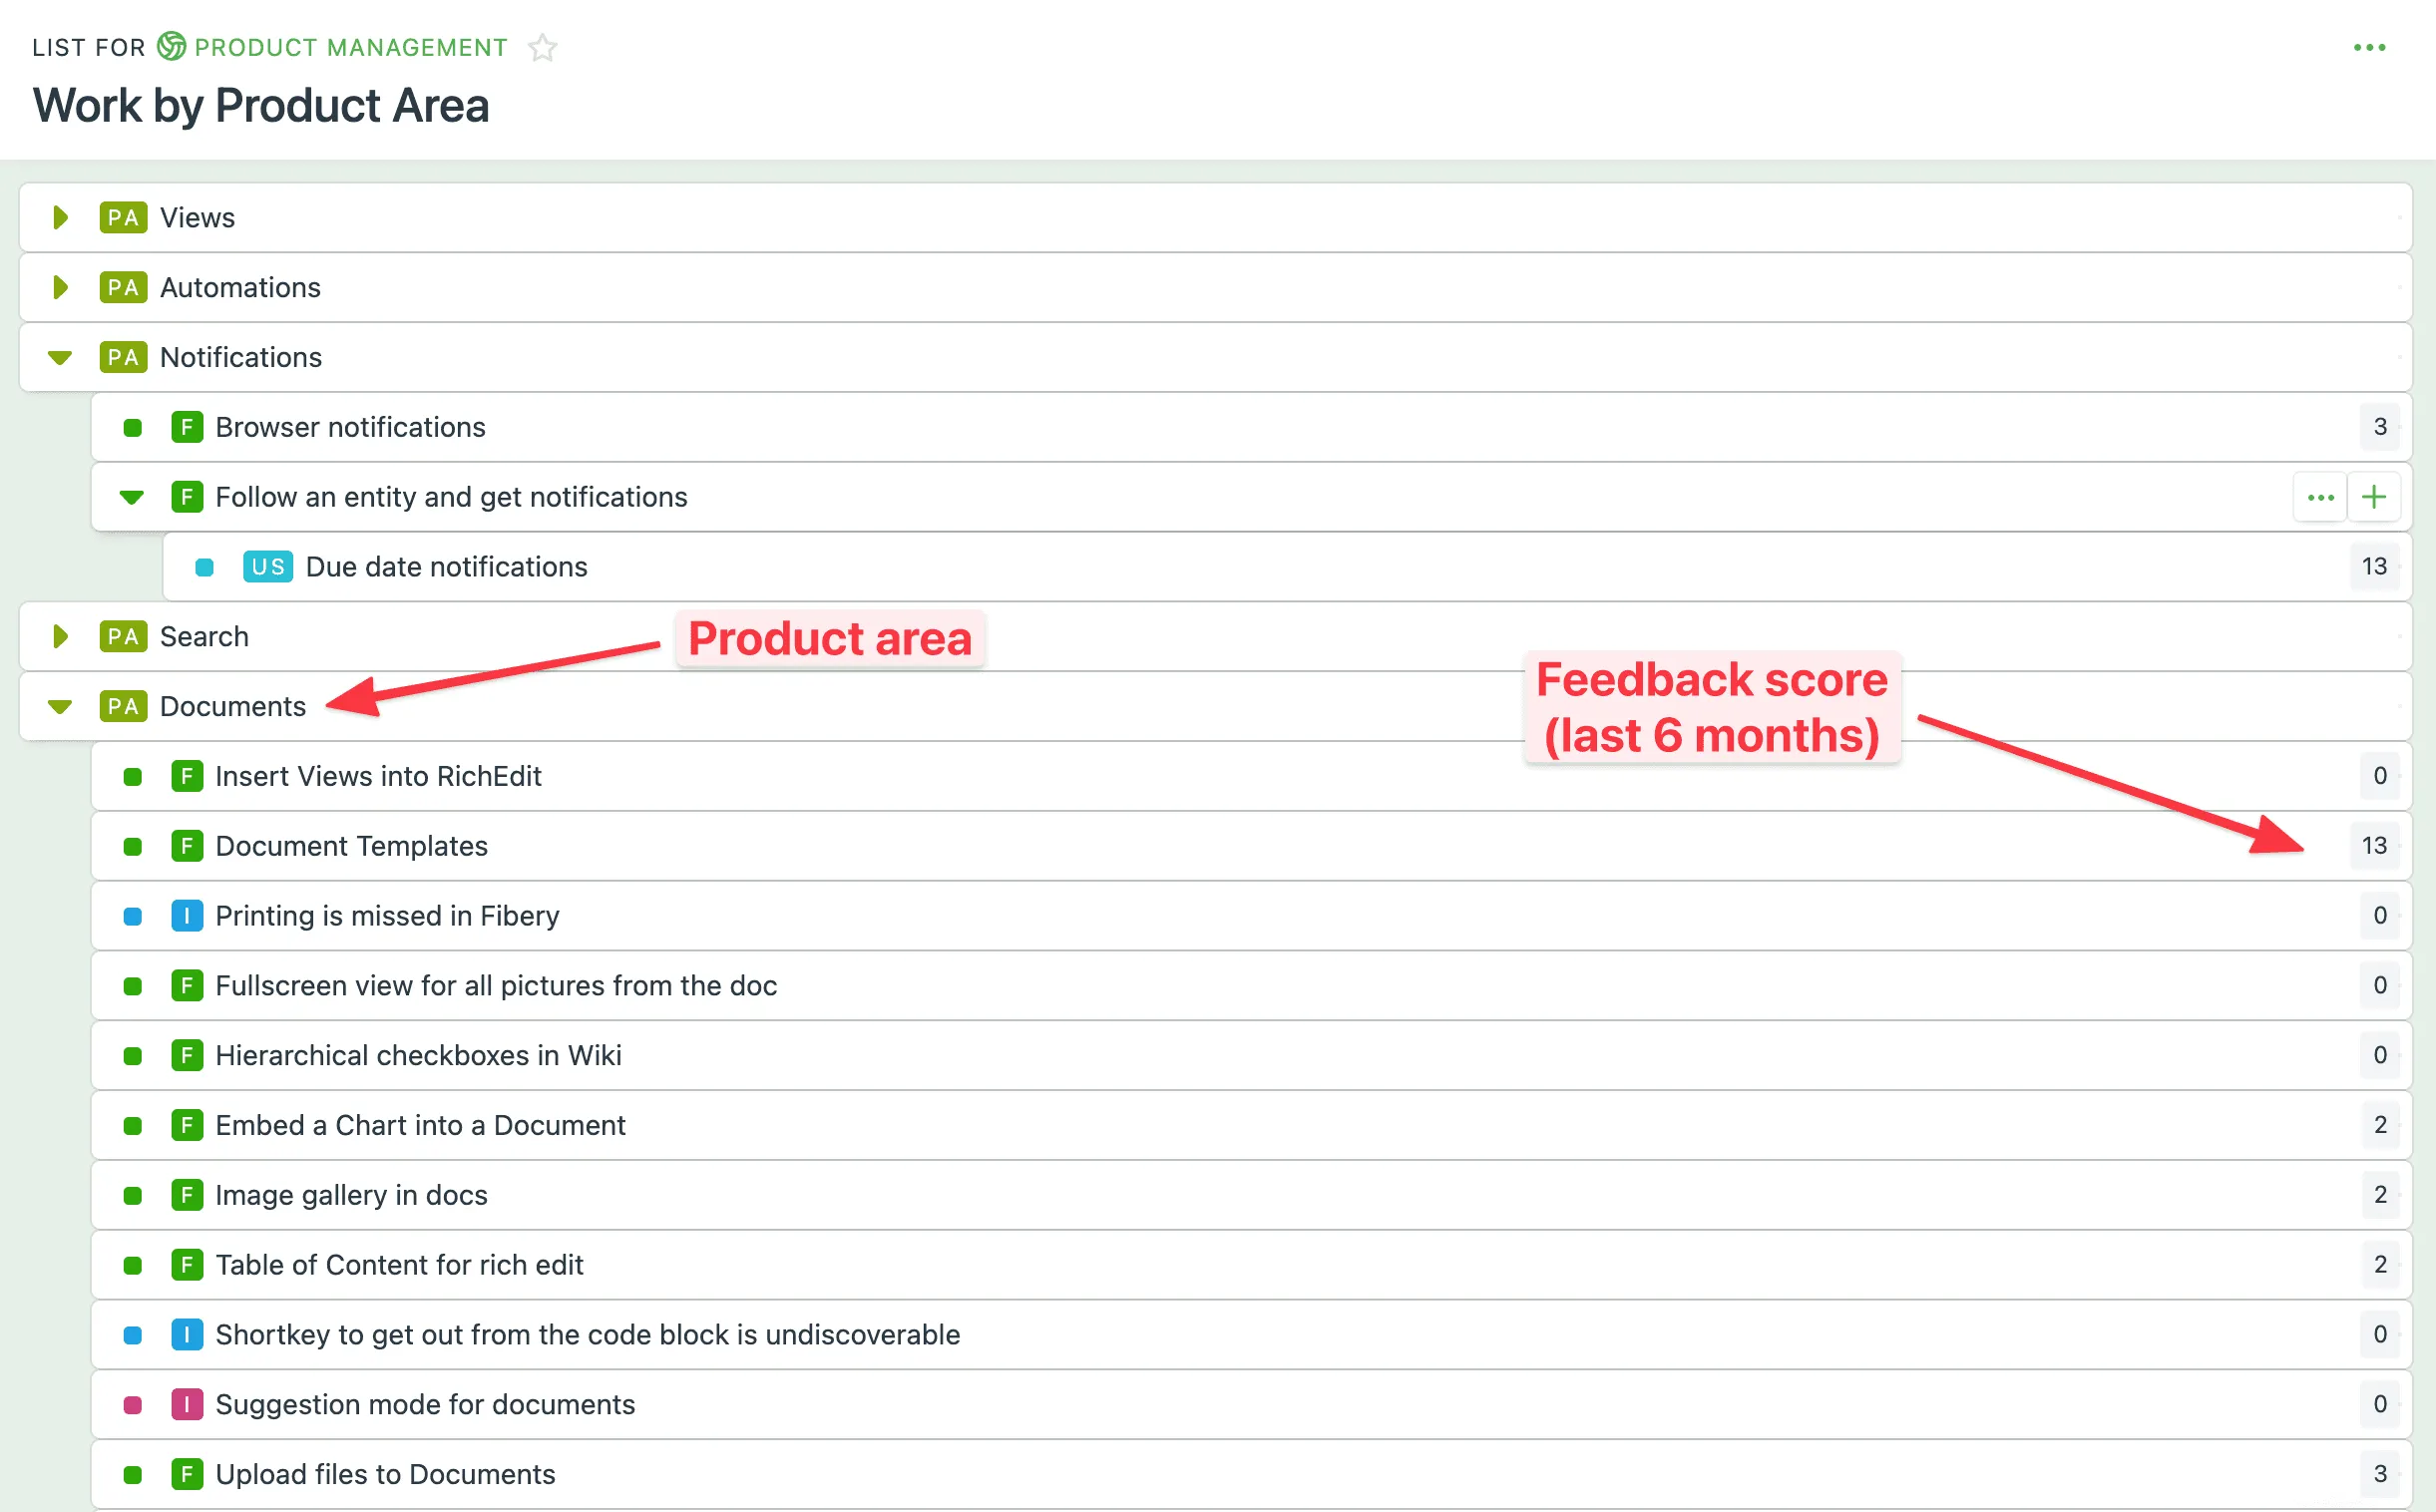The height and width of the screenshot is (1512, 2436).
Task: Collapse the Documents product area
Action: pos(60,706)
